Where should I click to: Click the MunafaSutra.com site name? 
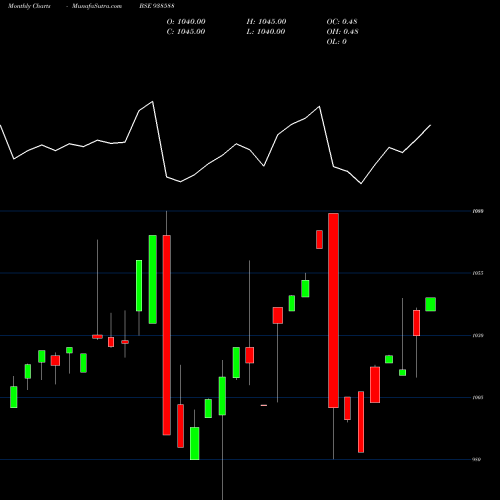[97, 6]
